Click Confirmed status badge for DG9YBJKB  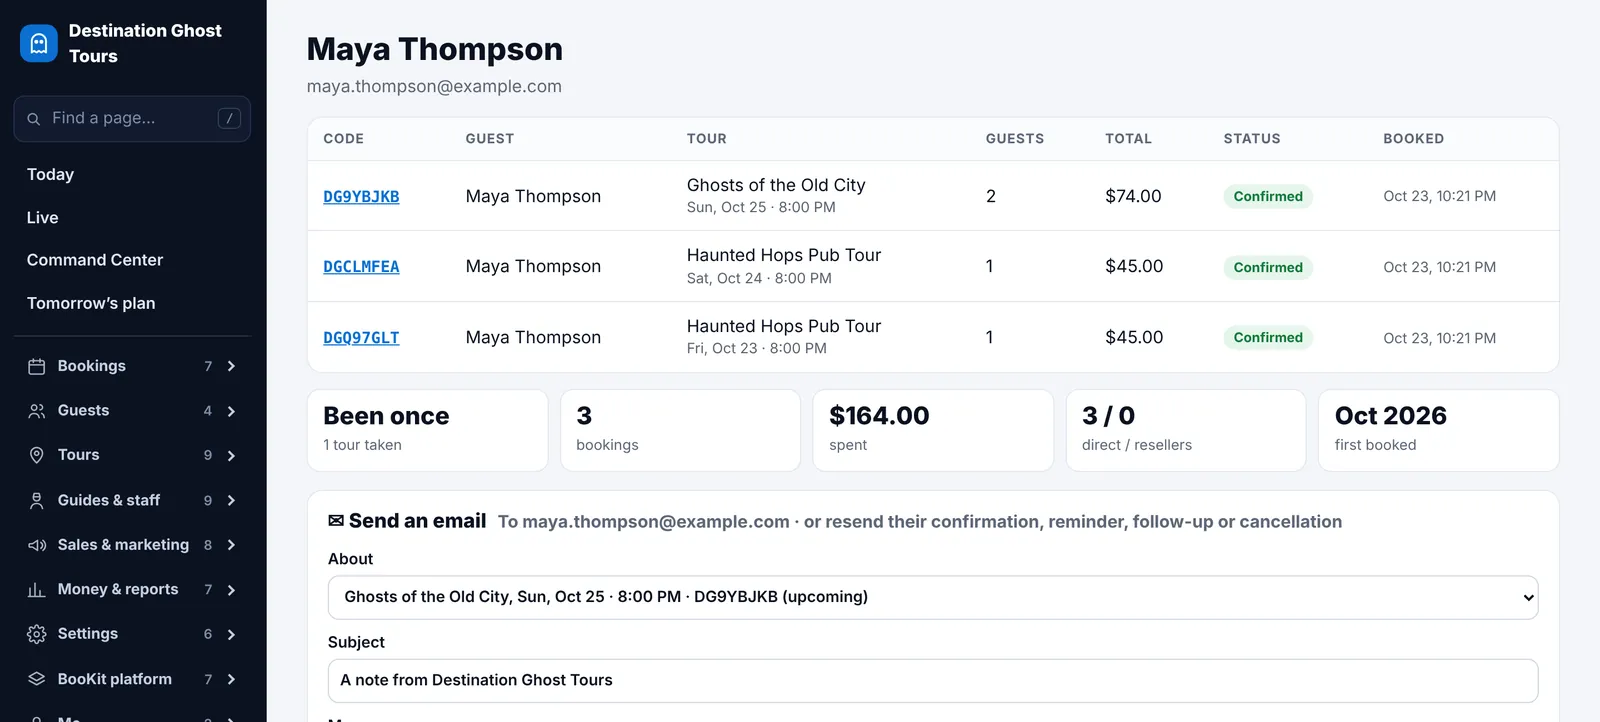1268,197
